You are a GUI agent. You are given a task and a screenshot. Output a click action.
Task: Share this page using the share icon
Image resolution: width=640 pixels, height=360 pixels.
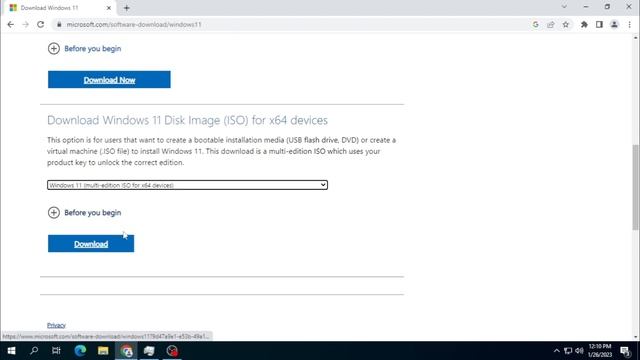[551, 24]
